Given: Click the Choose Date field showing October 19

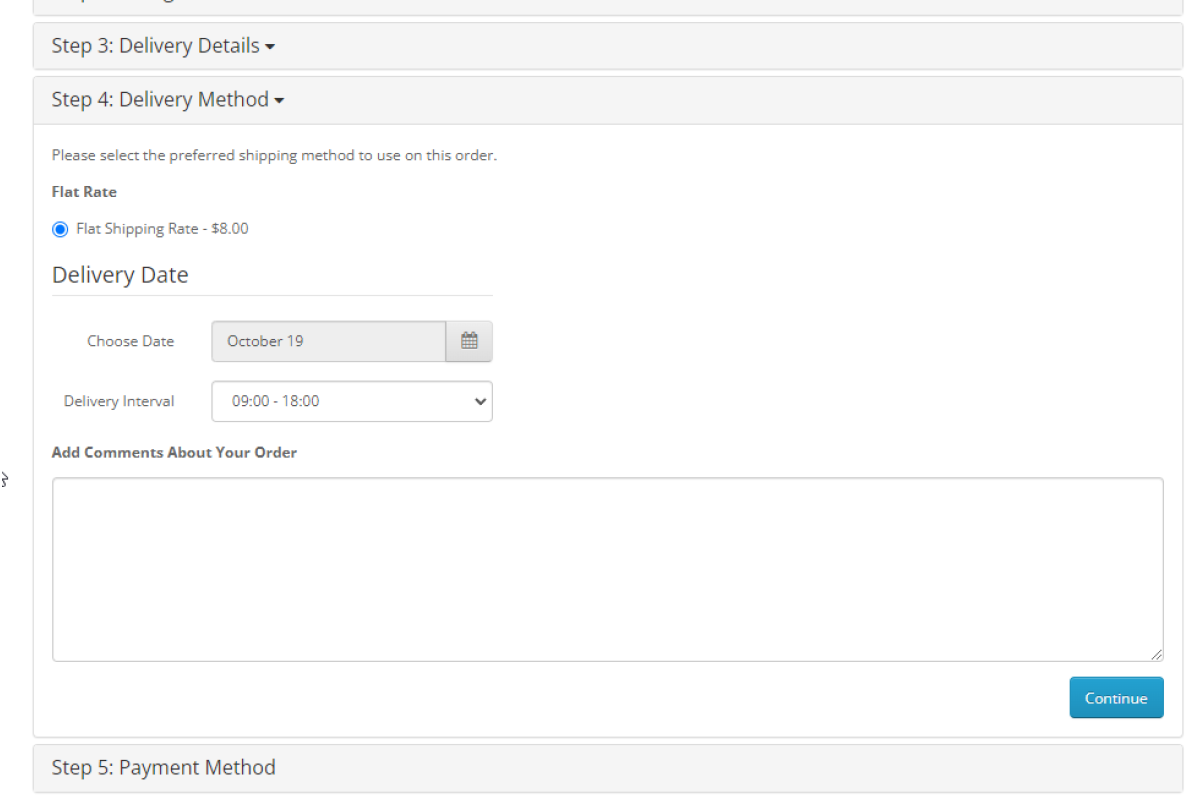Looking at the screenshot, I should [328, 341].
